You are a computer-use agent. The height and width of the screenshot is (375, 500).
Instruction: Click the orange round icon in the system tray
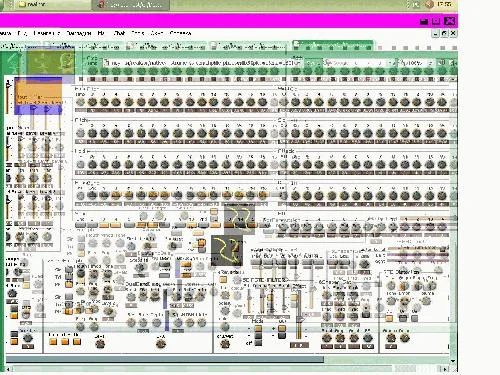point(430,4)
